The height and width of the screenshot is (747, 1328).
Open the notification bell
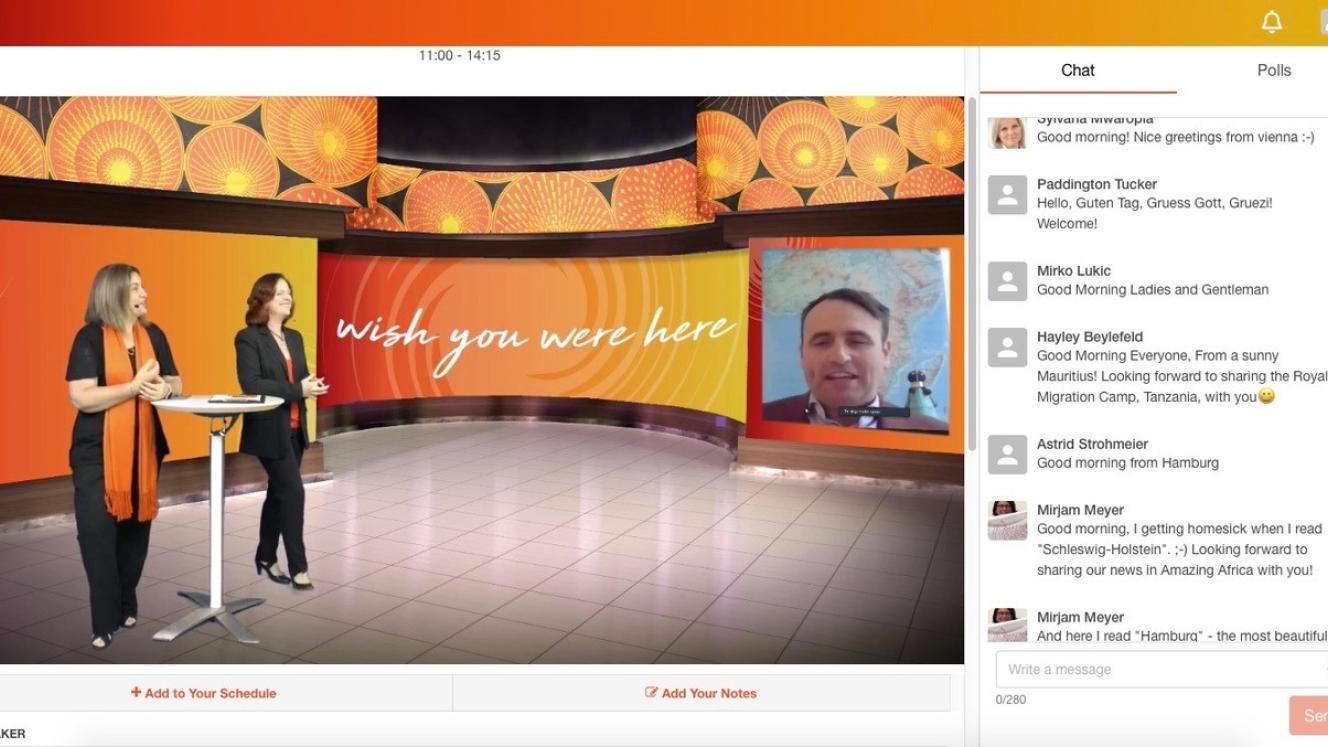[1271, 22]
